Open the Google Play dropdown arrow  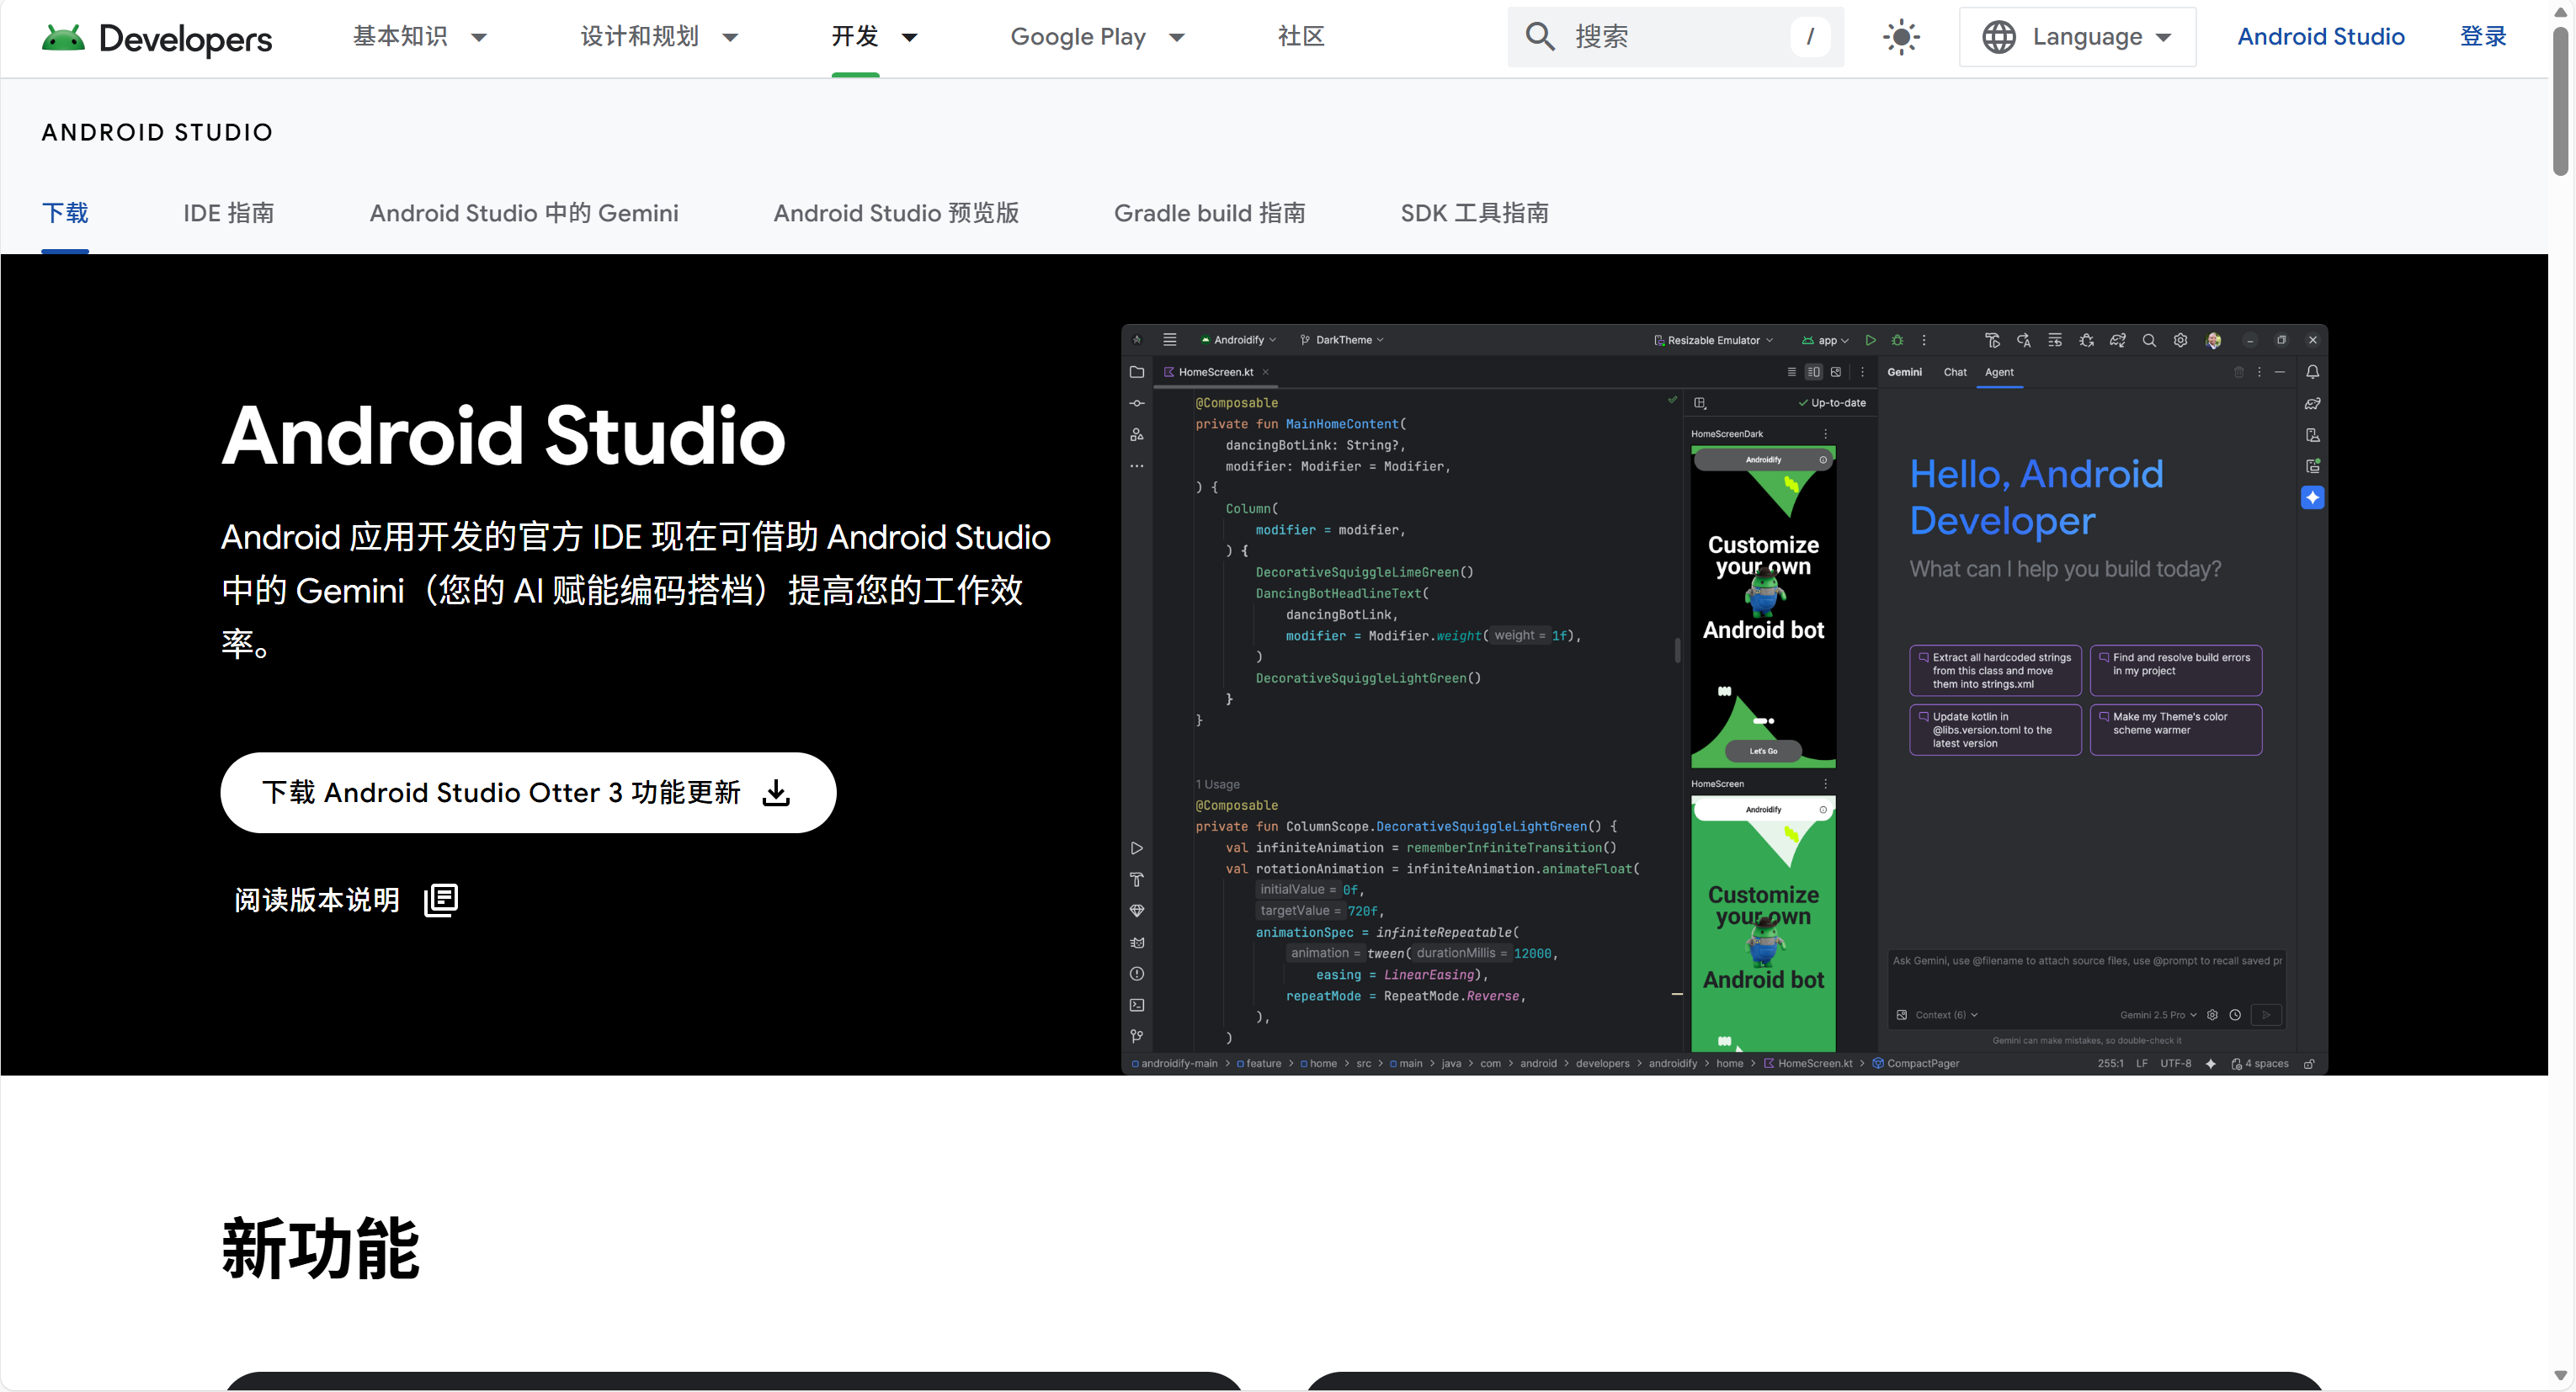(1177, 38)
